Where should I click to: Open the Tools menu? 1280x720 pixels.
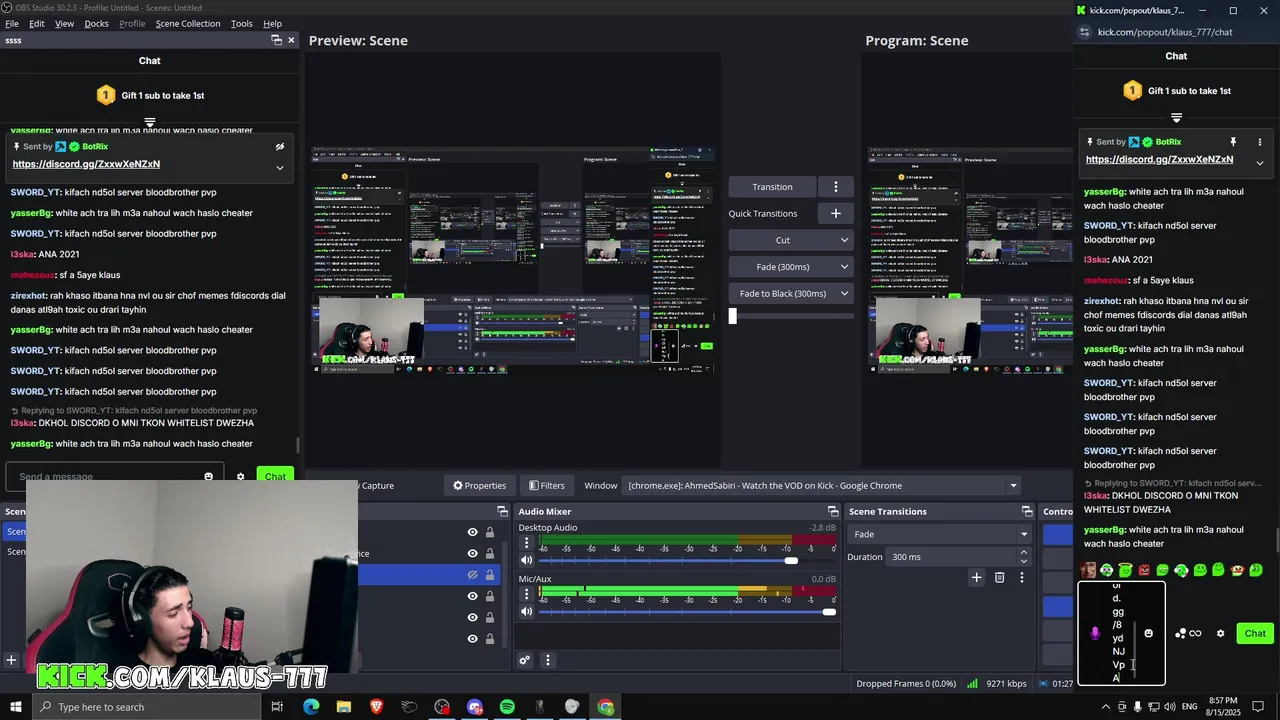241,23
